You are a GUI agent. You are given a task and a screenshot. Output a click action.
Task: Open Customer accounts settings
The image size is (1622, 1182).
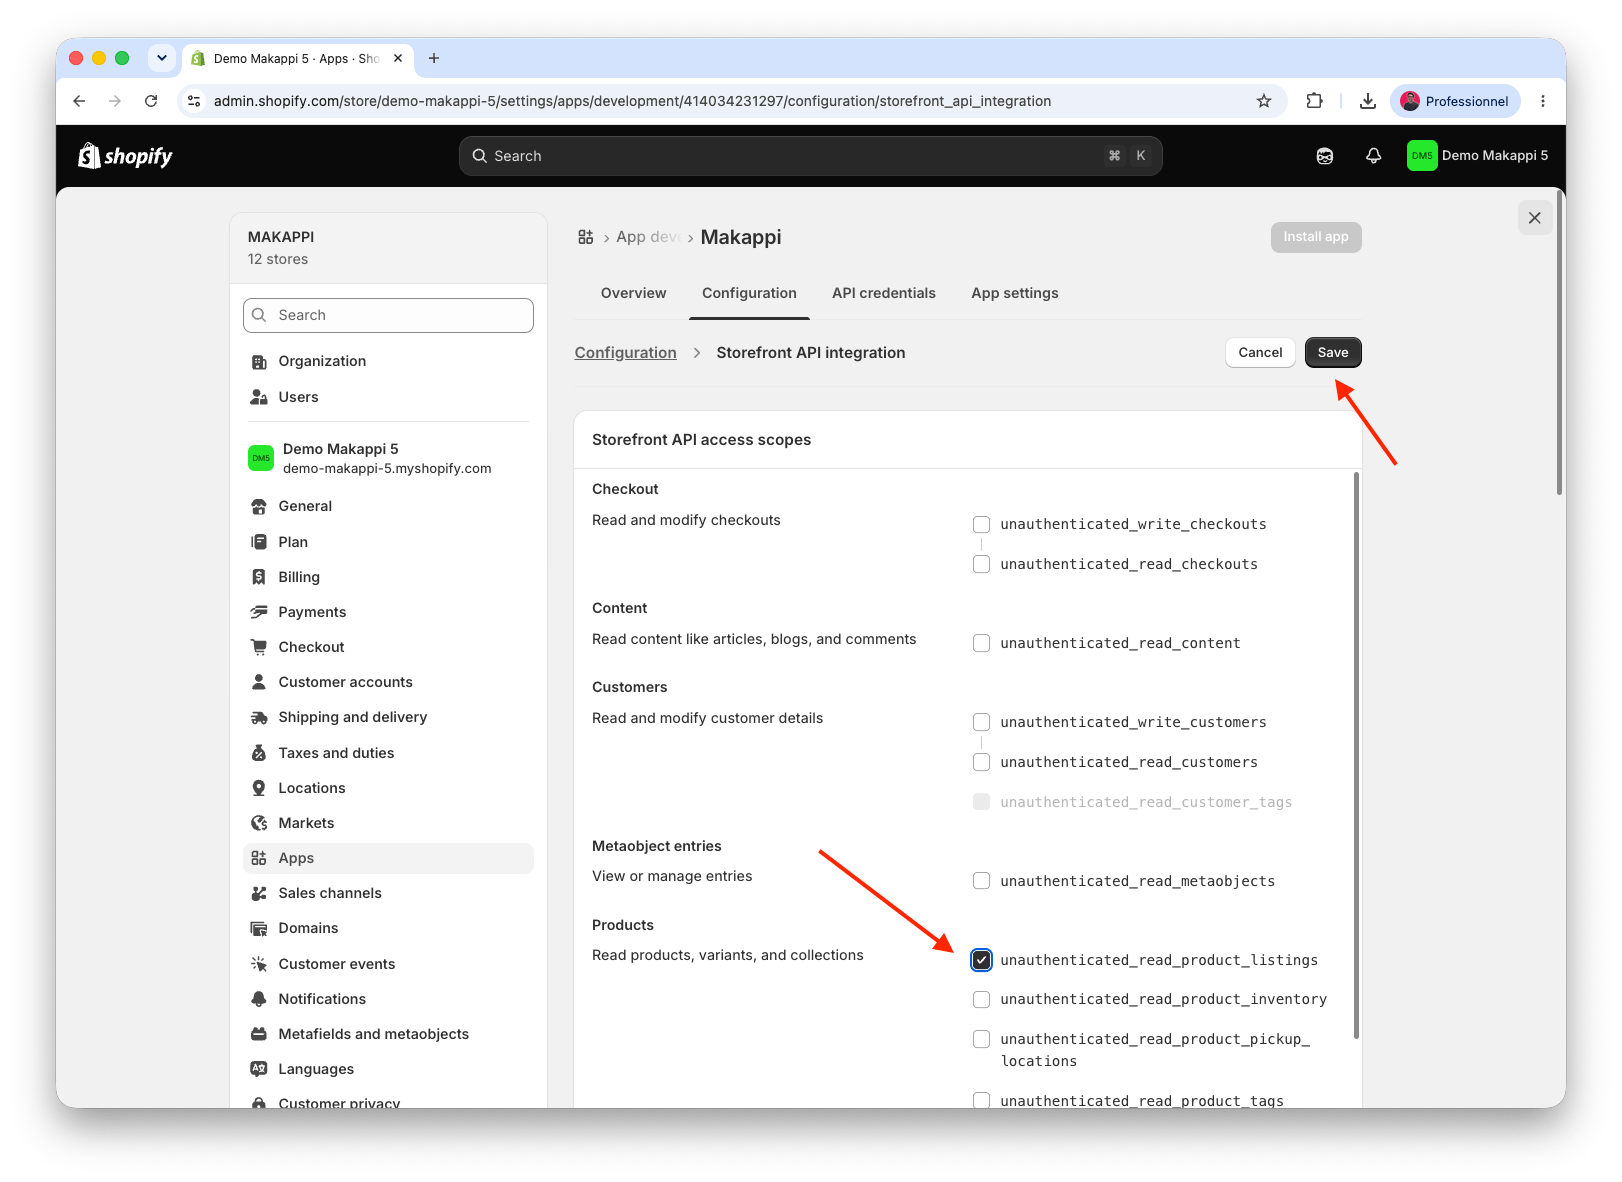click(388, 682)
